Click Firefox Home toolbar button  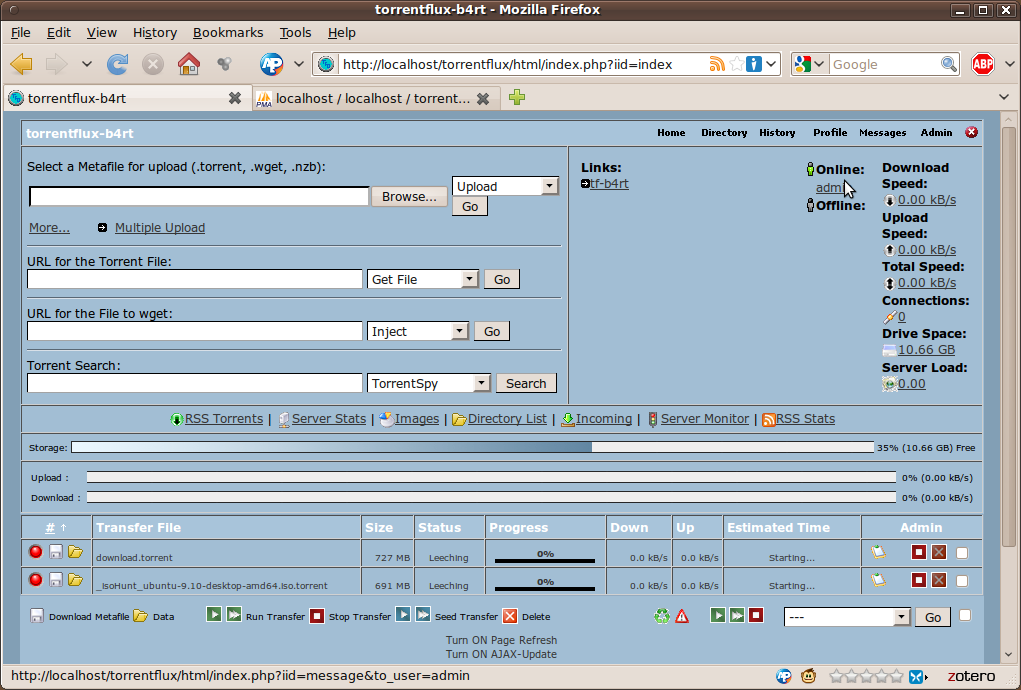coord(189,64)
